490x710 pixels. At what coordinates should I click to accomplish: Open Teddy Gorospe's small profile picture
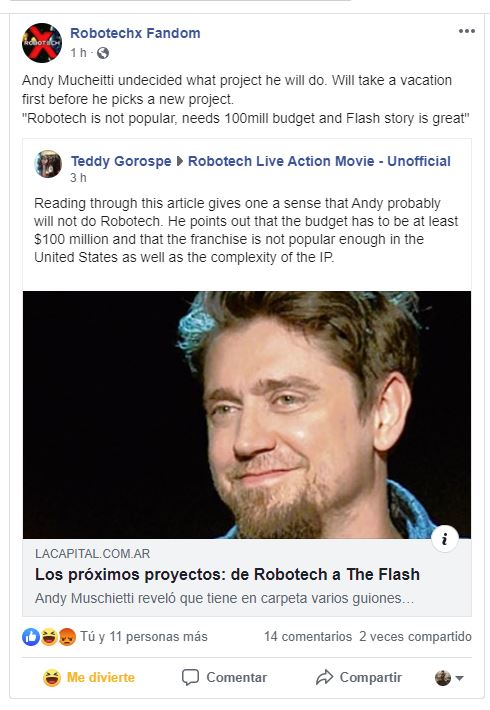pos(48,164)
